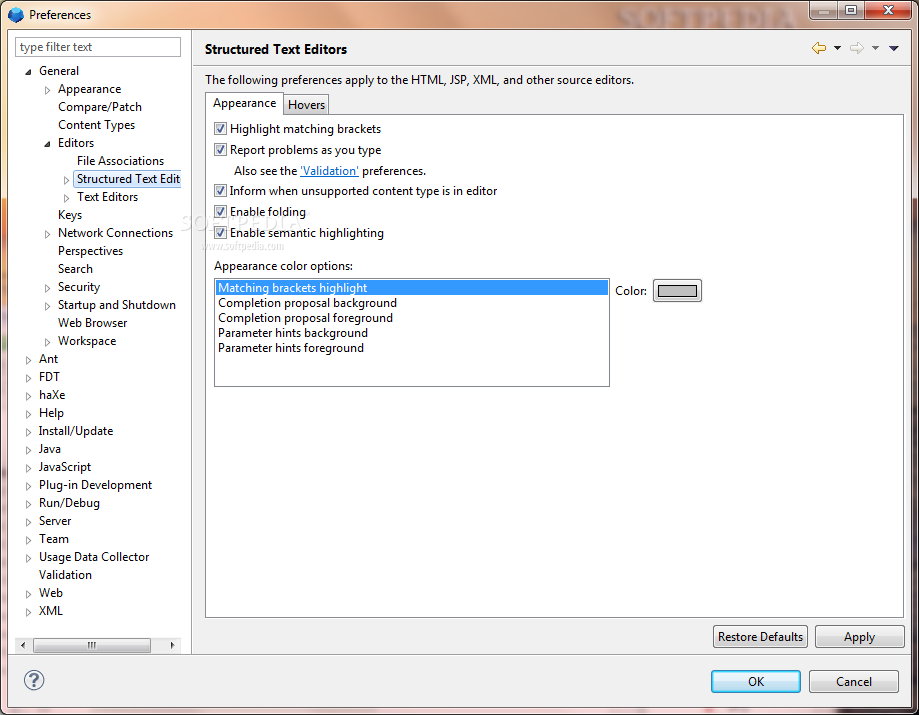The width and height of the screenshot is (919, 715).
Task: Expand the Team preferences node
Action: (28, 540)
